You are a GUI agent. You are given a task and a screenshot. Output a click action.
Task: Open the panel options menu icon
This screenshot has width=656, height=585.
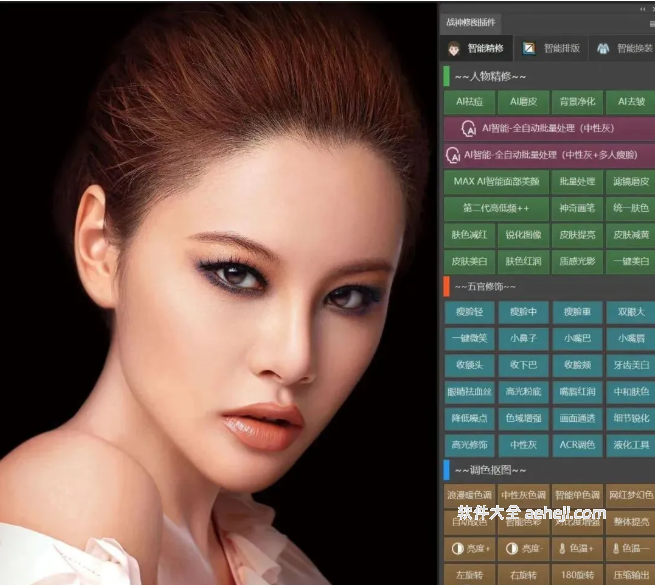(651, 23)
